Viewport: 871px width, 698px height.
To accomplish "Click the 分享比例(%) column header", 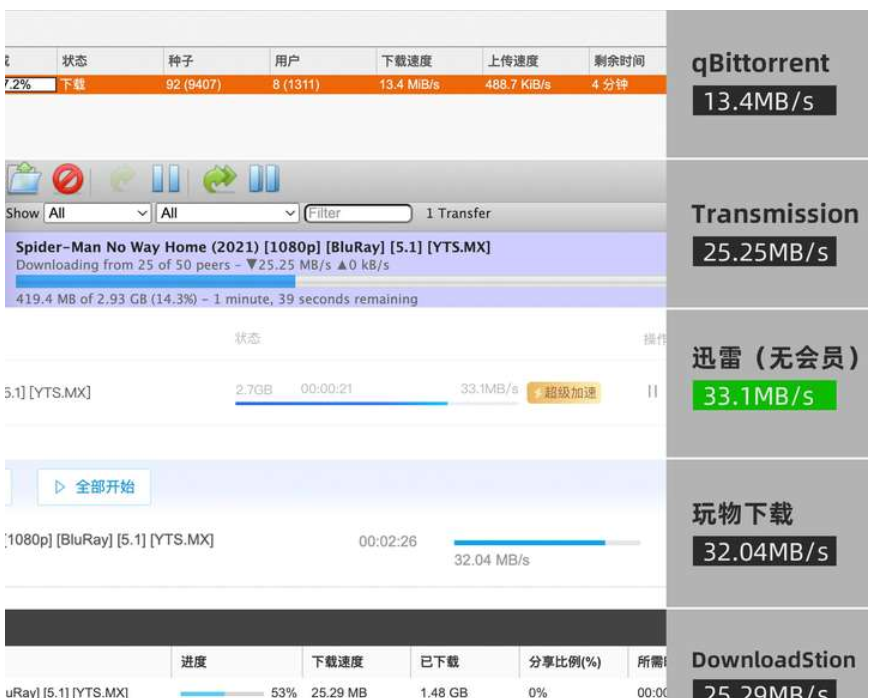I will coord(573,662).
